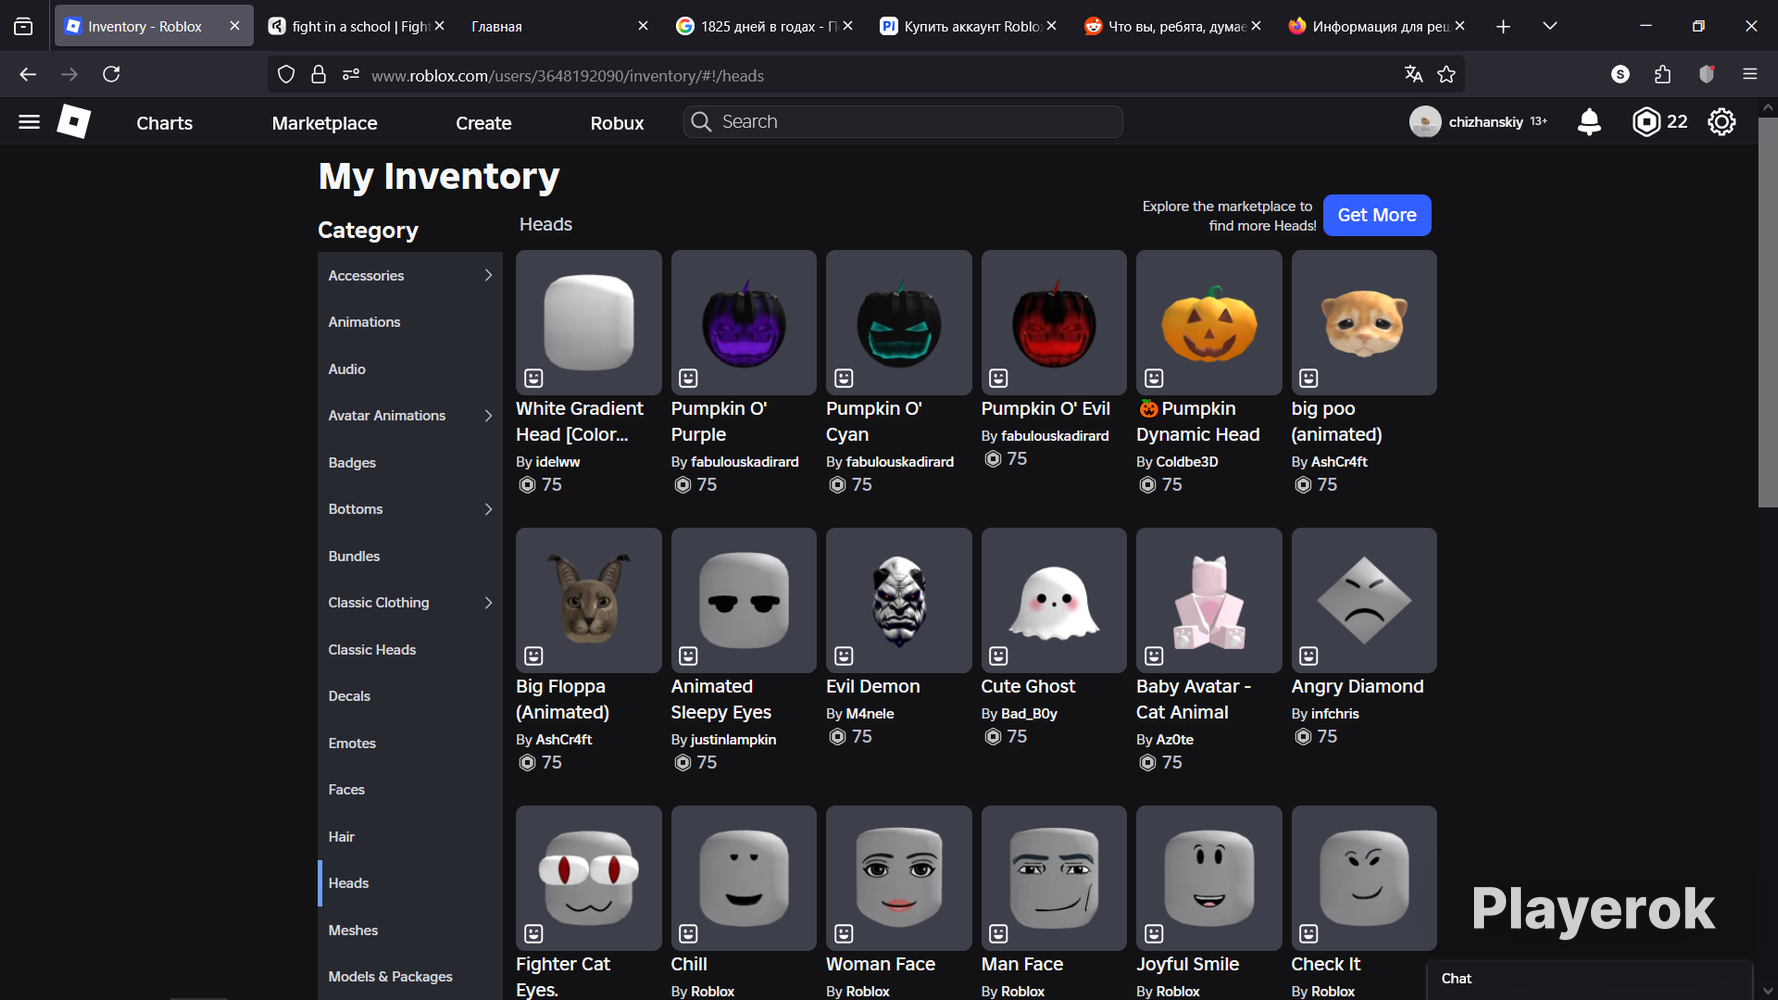Click the Get More button
The height and width of the screenshot is (1000, 1778).
click(1377, 215)
